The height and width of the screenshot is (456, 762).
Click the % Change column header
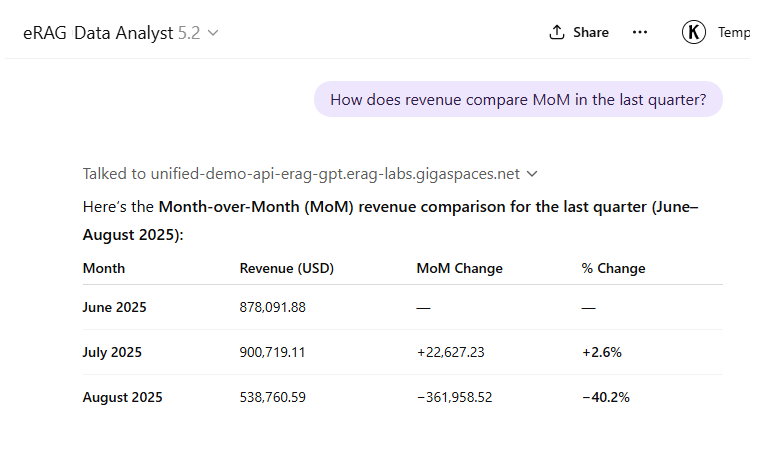click(x=613, y=268)
